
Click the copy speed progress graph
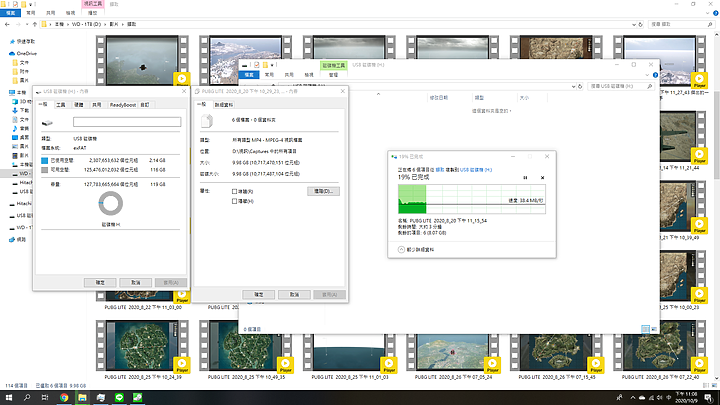472,199
